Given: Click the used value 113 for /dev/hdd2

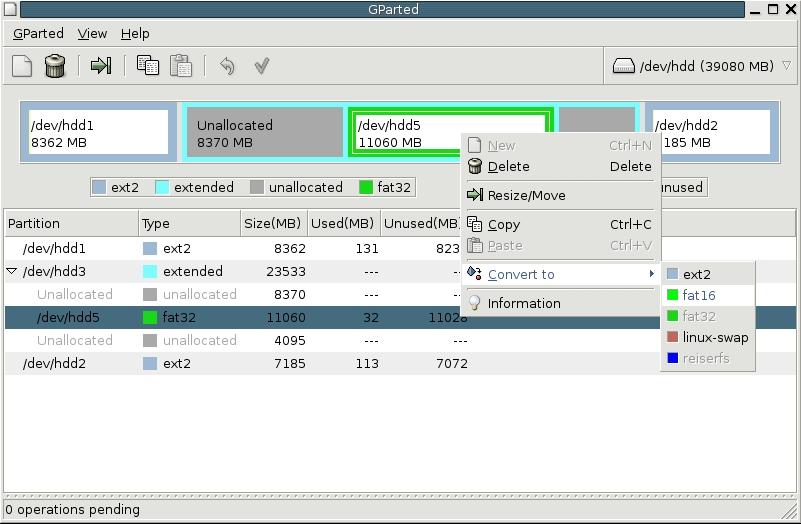Looking at the screenshot, I should click(x=367, y=363).
